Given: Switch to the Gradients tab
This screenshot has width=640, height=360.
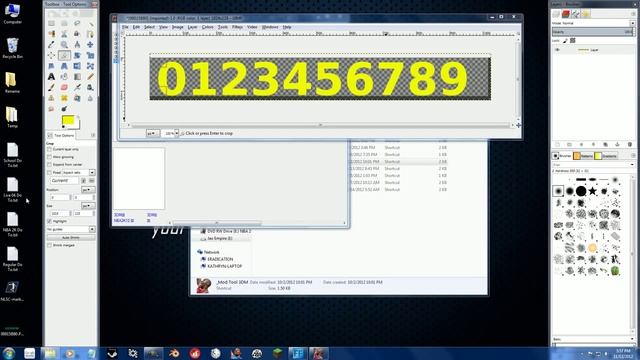Looking at the screenshot, I should 606,156.
